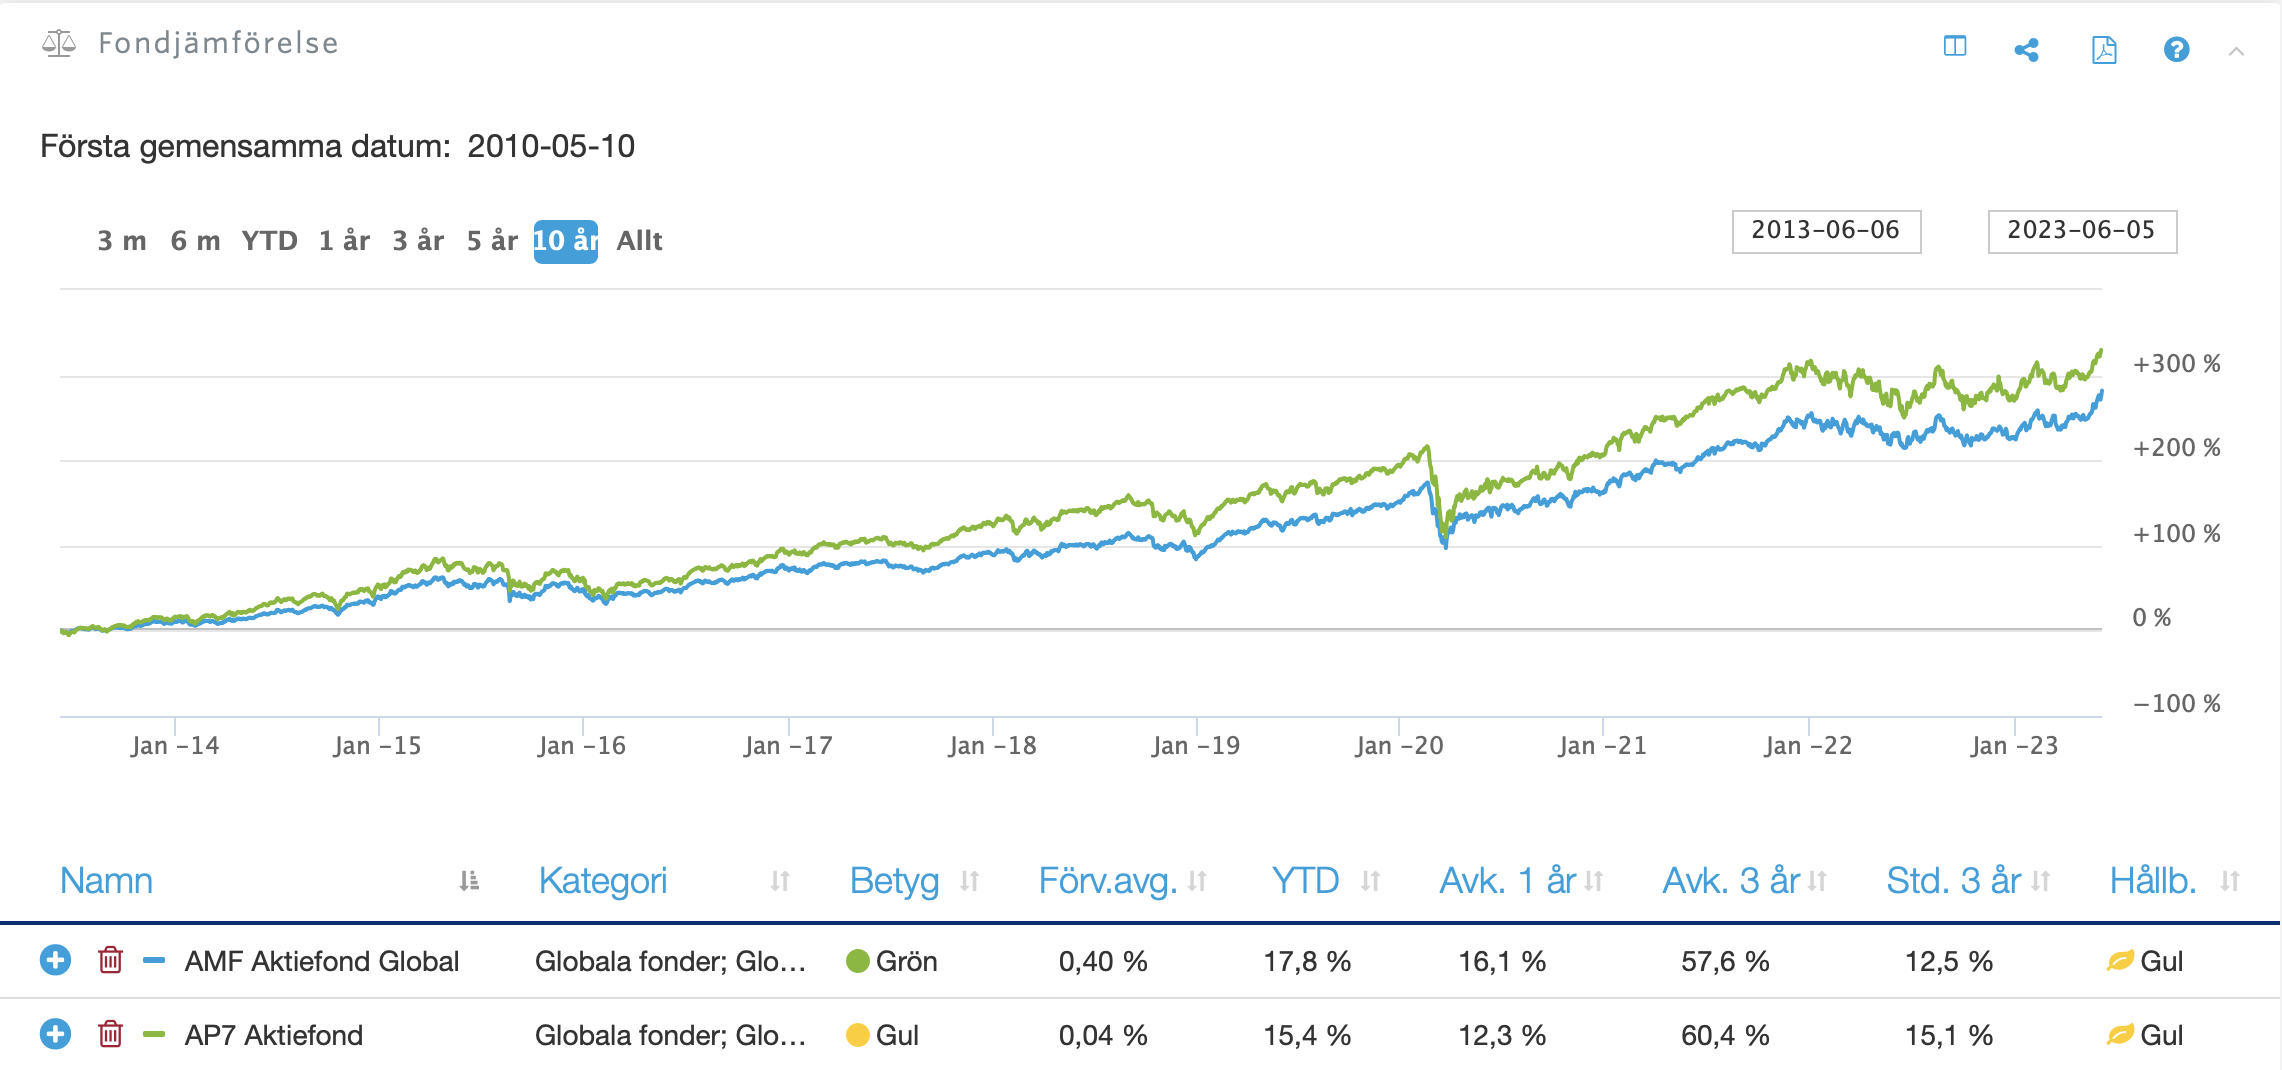Image resolution: width=2282 pixels, height=1070 pixels.
Task: Export comparison as PDF
Action: click(x=2103, y=50)
